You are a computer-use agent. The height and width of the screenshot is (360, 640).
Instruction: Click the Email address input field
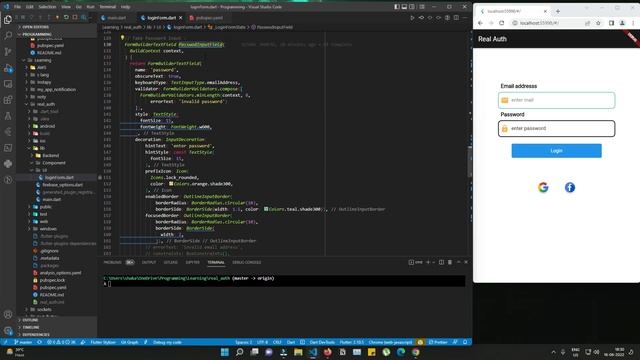(x=556, y=100)
